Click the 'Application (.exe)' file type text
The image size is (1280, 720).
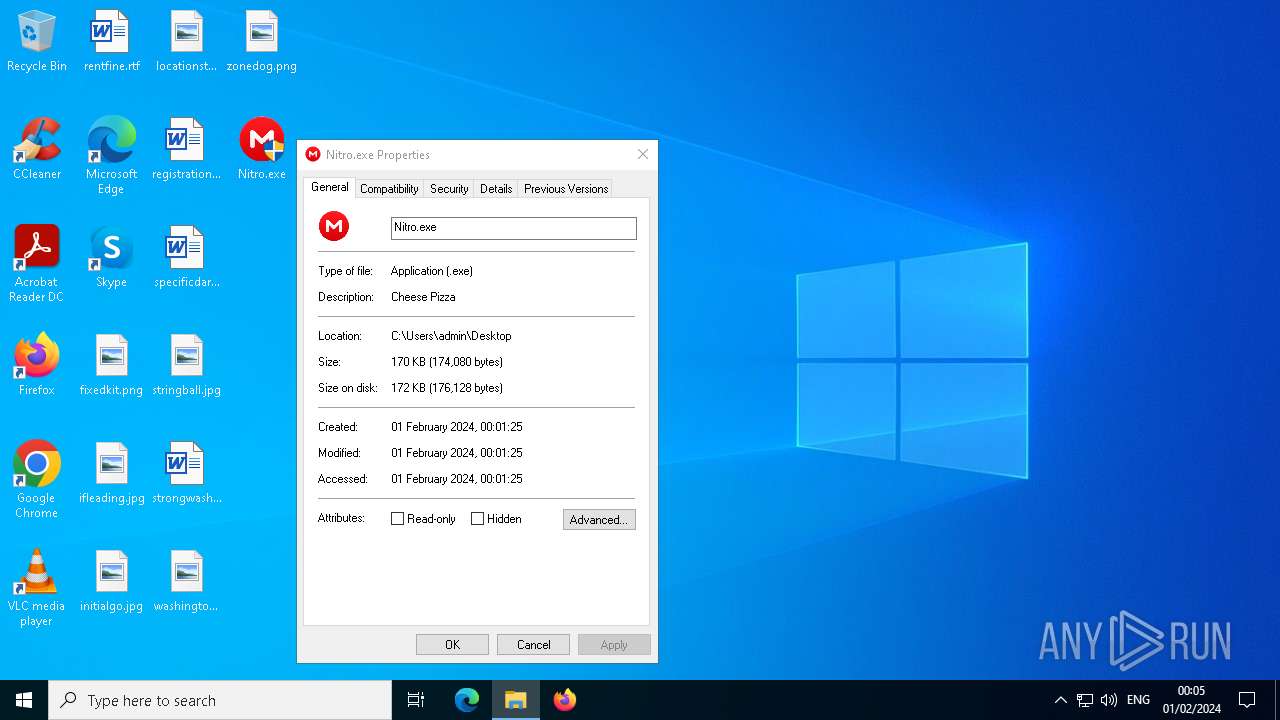(432, 271)
